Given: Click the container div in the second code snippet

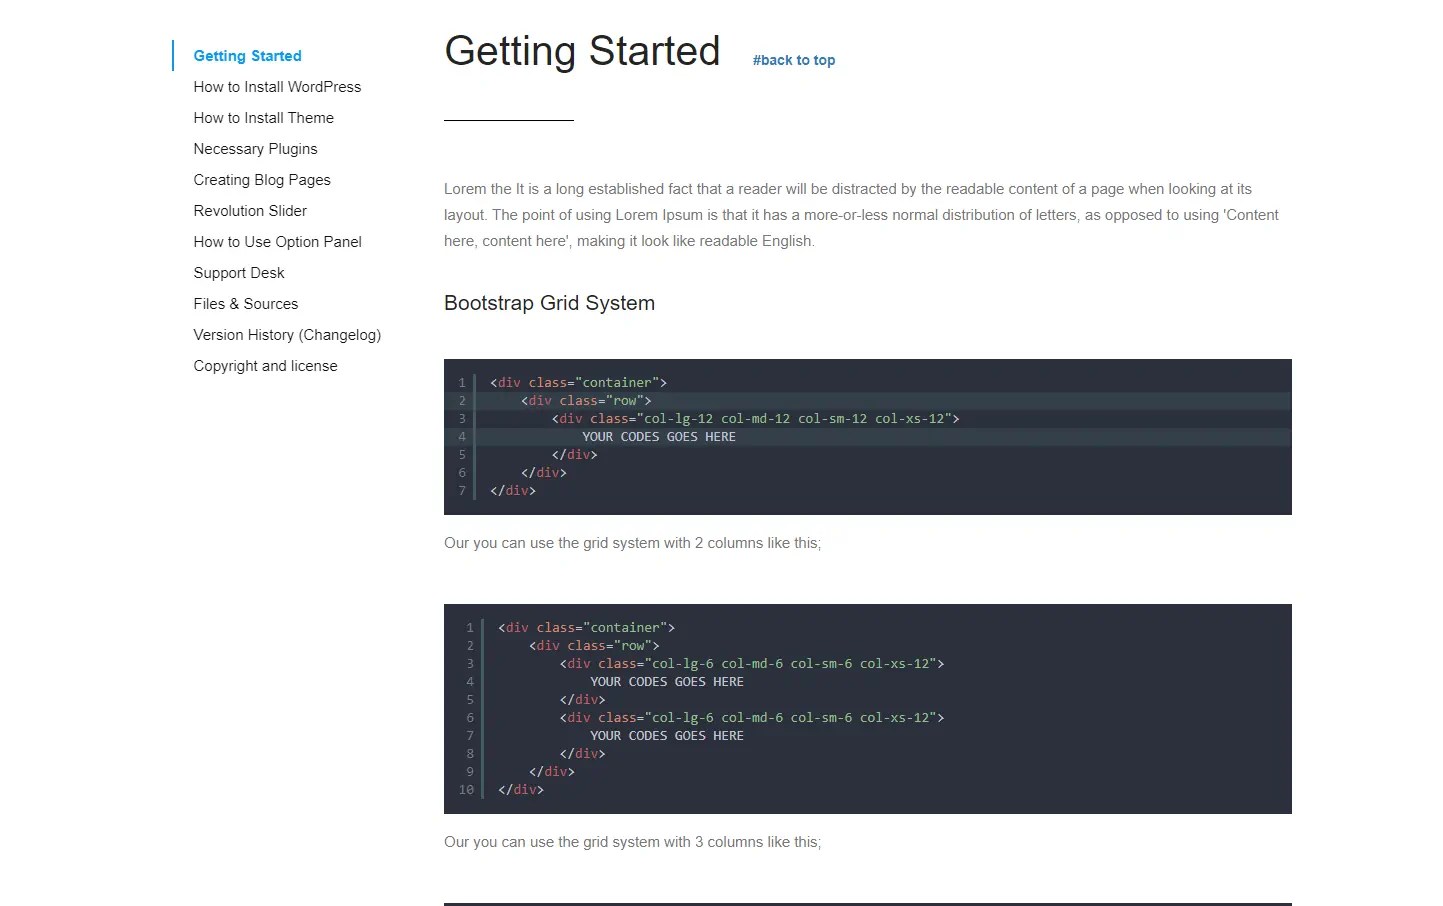Looking at the screenshot, I should pyautogui.click(x=586, y=627).
